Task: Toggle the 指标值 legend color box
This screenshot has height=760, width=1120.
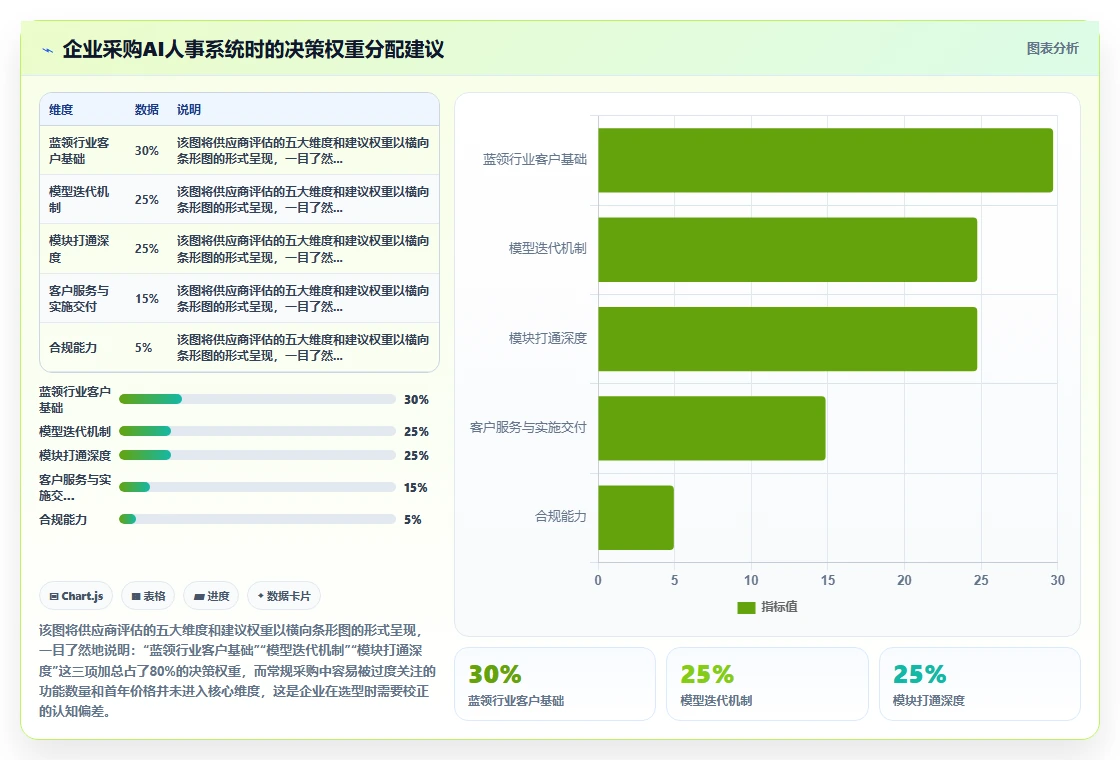Action: pyautogui.click(x=746, y=607)
